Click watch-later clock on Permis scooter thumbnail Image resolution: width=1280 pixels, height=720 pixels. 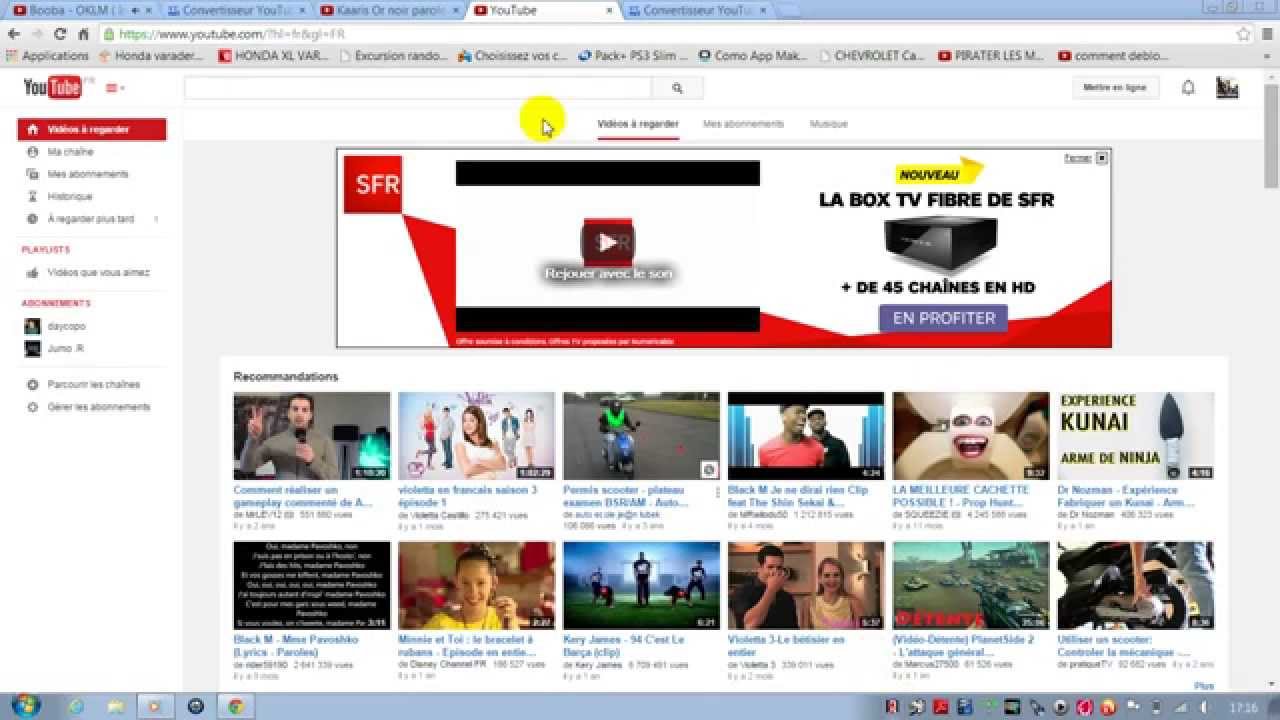click(709, 469)
